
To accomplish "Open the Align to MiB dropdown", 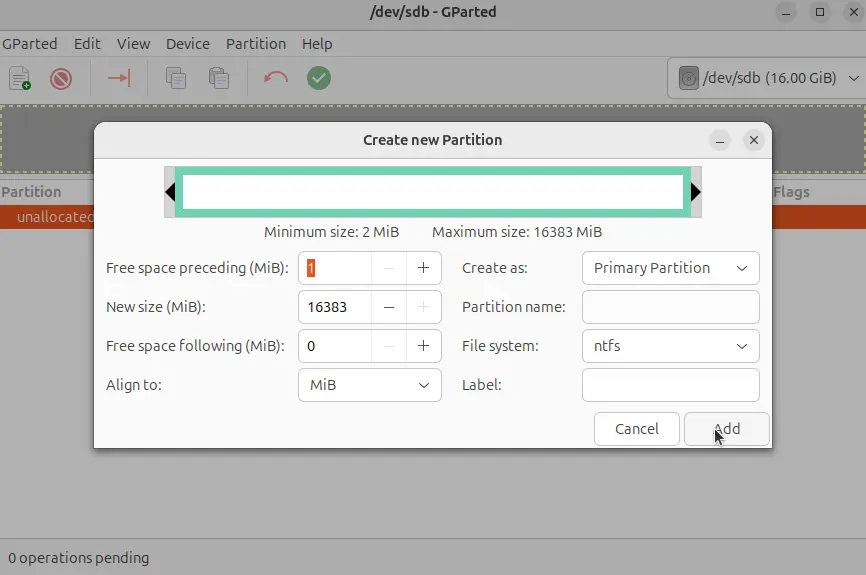I will coord(369,385).
